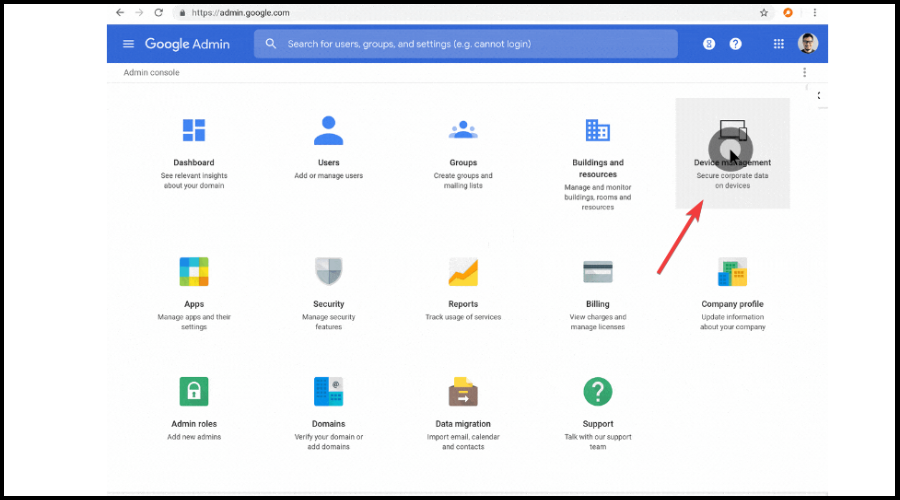
Task: Go forward in the browser
Action: [139, 13]
